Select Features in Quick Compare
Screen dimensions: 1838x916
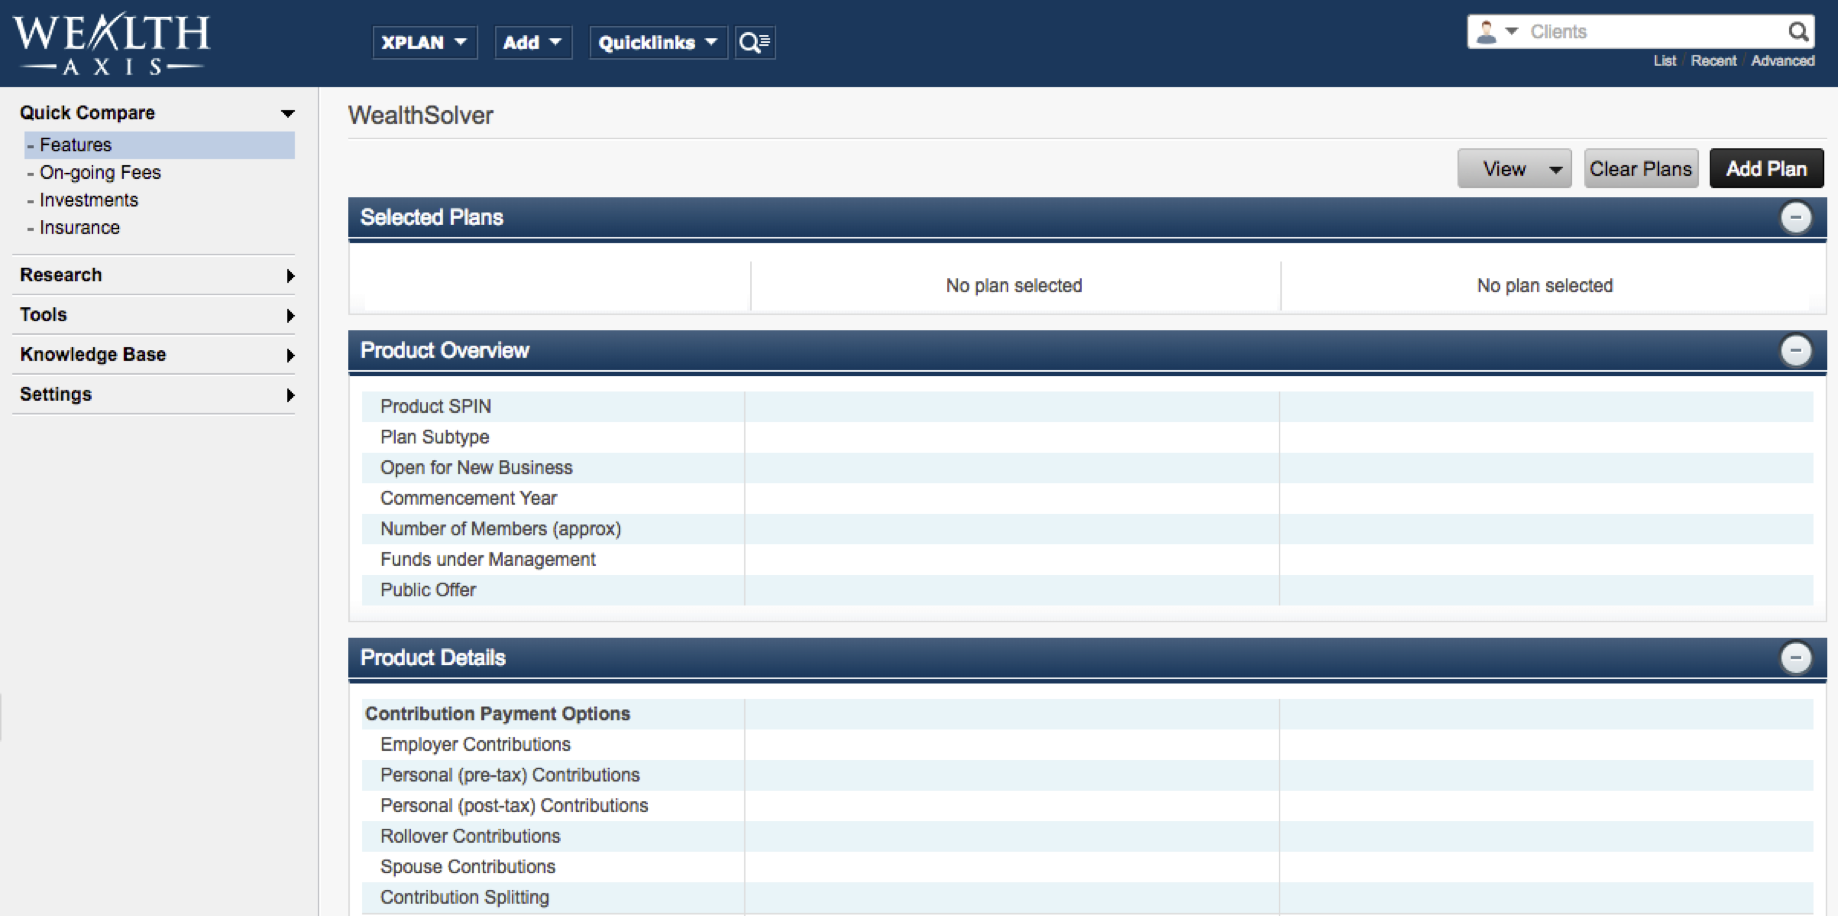[160, 145]
